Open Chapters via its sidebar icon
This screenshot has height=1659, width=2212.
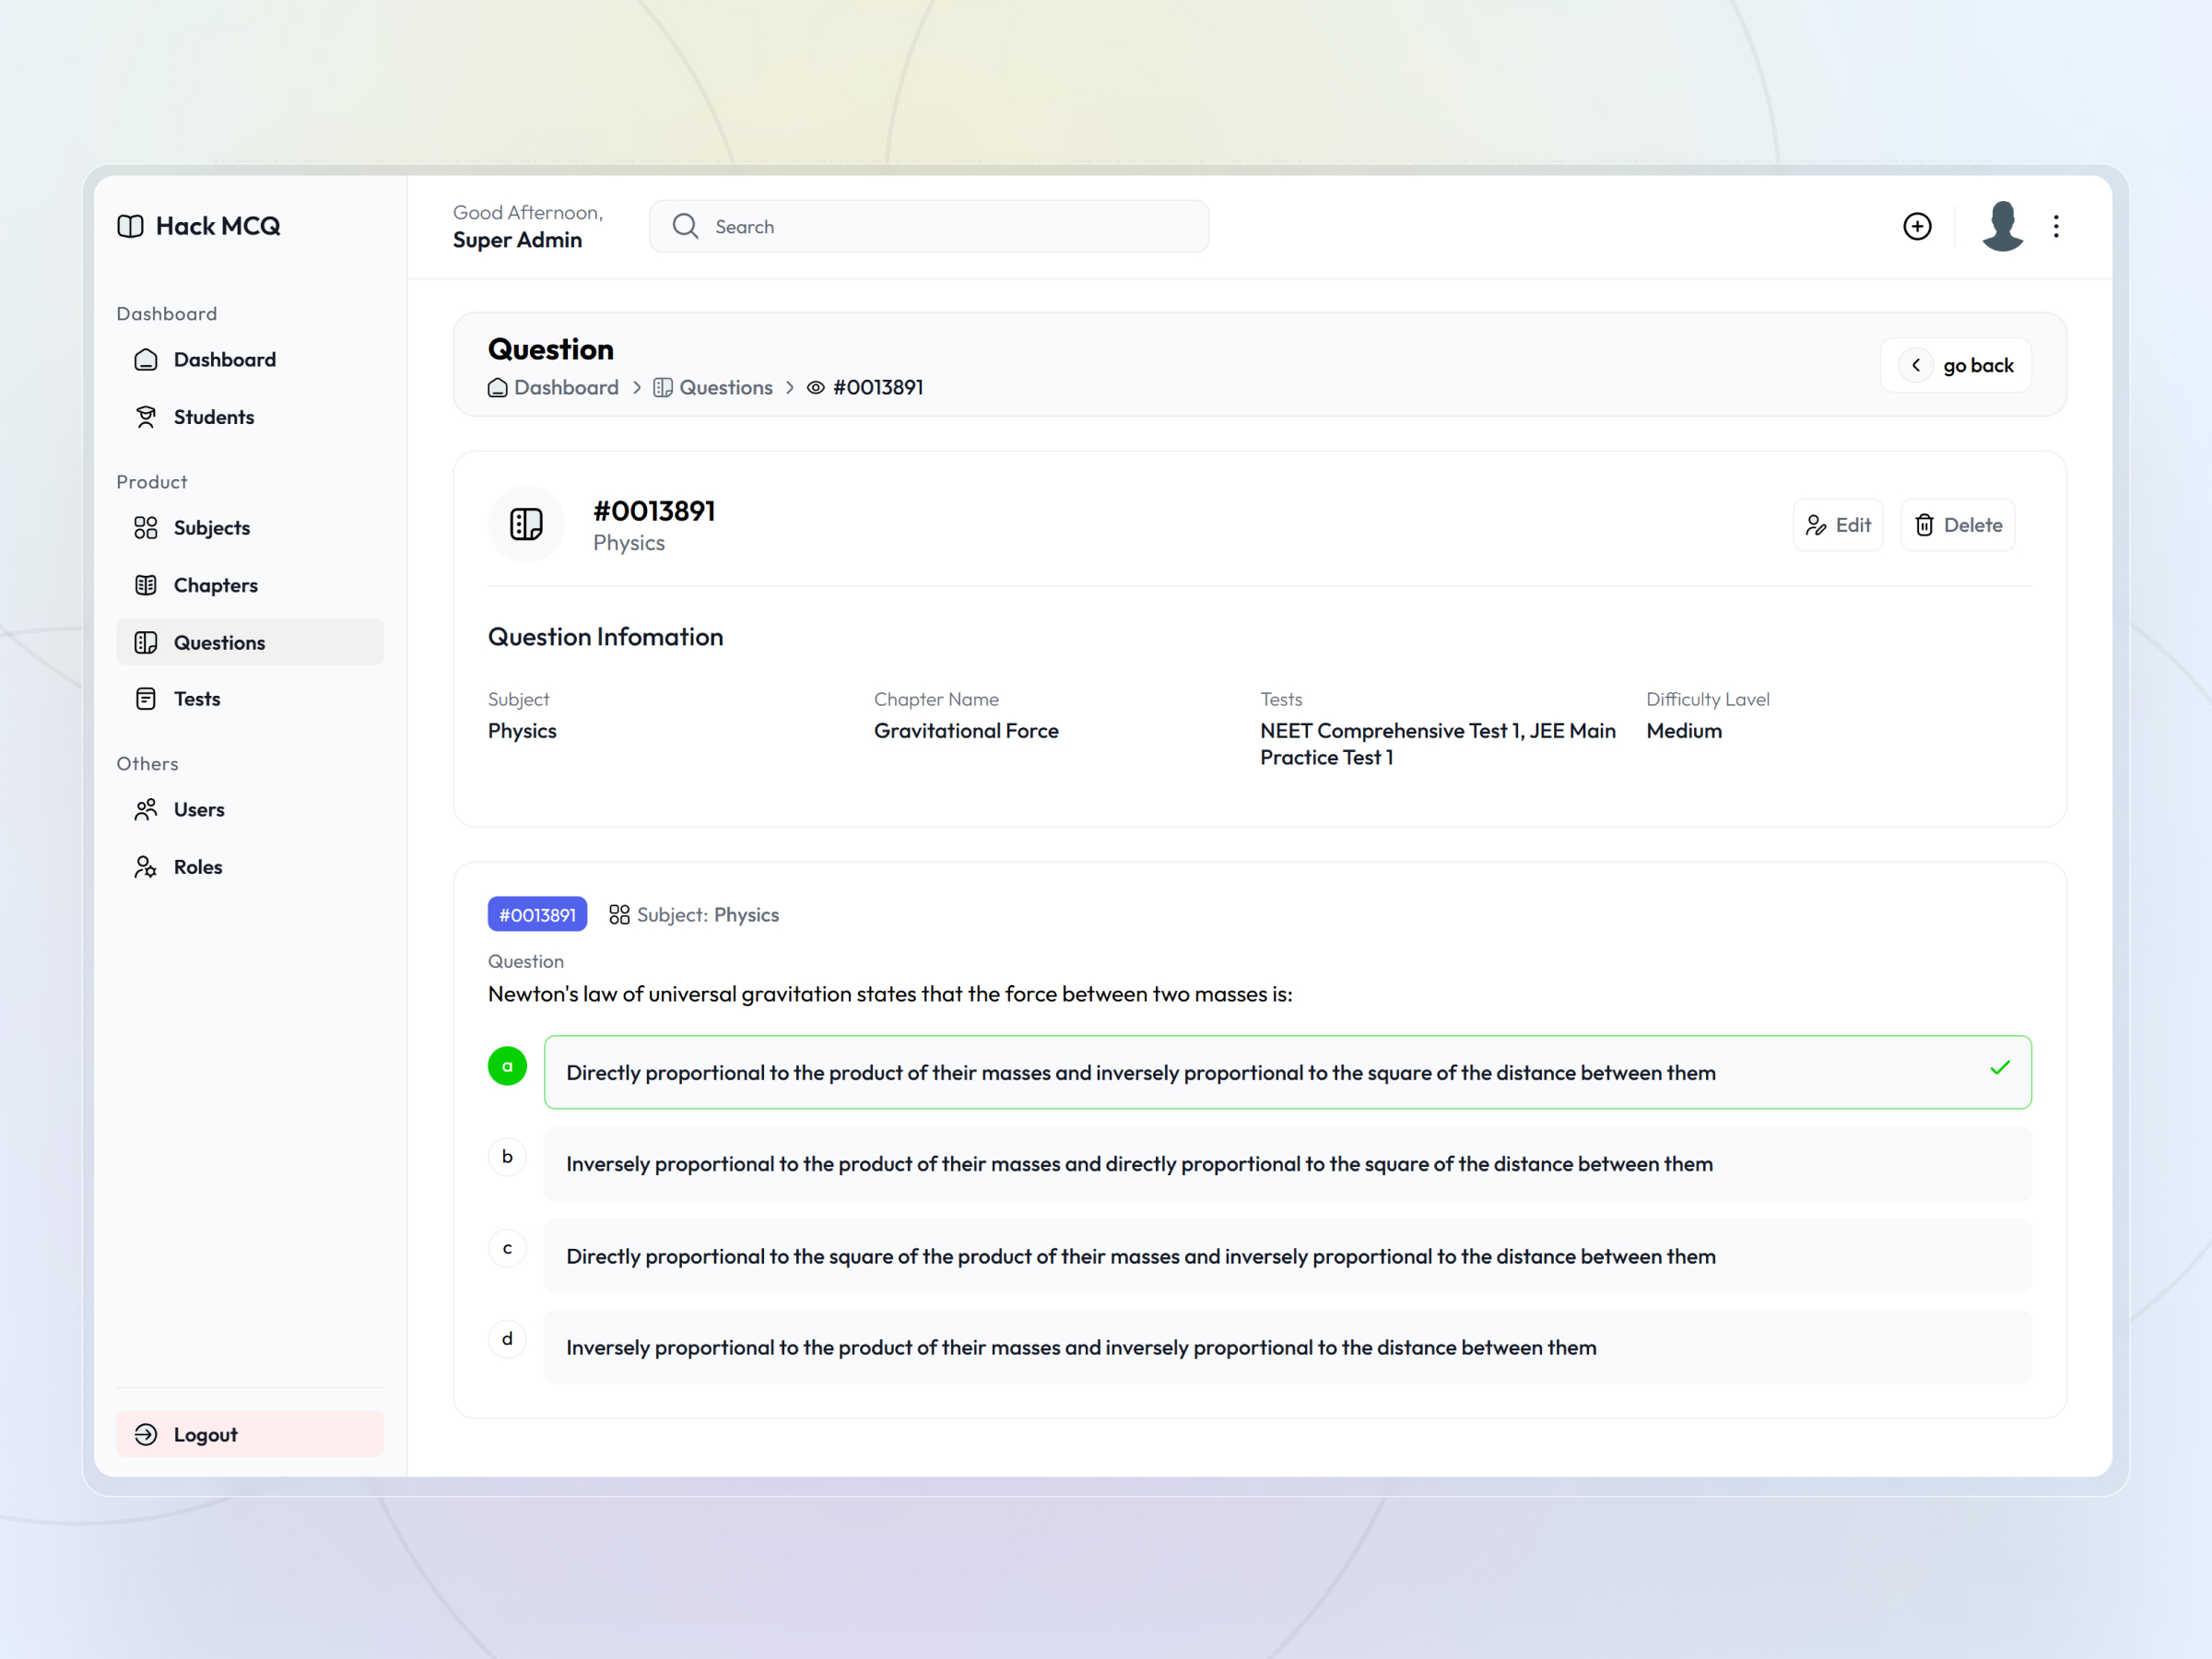(146, 584)
